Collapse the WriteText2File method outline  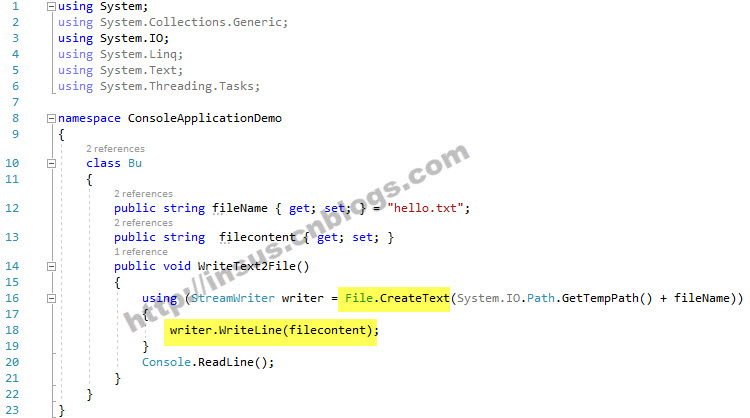51,266
